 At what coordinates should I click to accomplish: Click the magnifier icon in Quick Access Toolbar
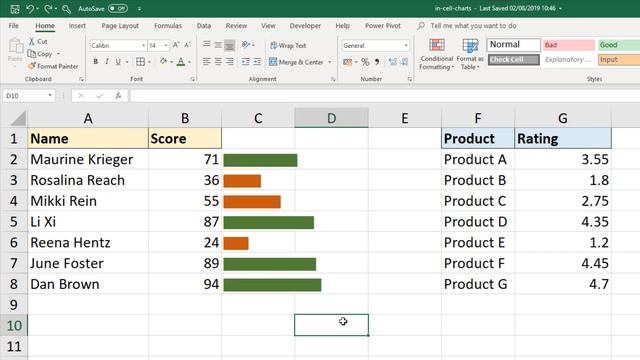pos(66,9)
